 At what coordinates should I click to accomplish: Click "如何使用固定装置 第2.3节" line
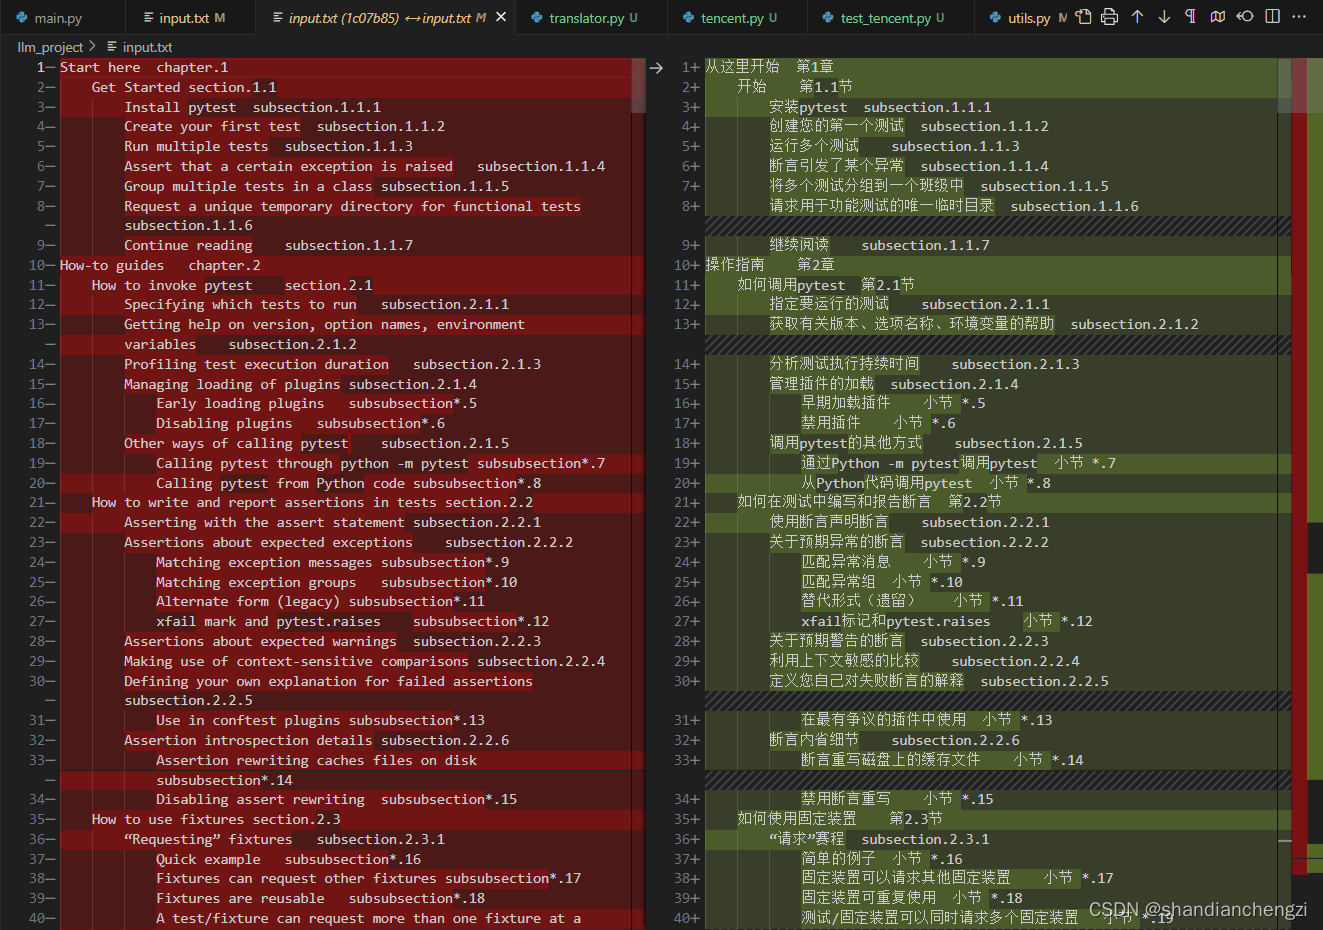pyautogui.click(x=840, y=819)
